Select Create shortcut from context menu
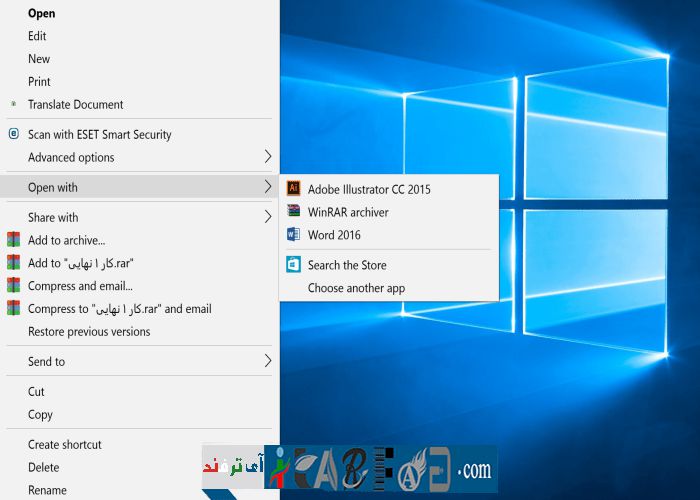 pyautogui.click(x=65, y=445)
